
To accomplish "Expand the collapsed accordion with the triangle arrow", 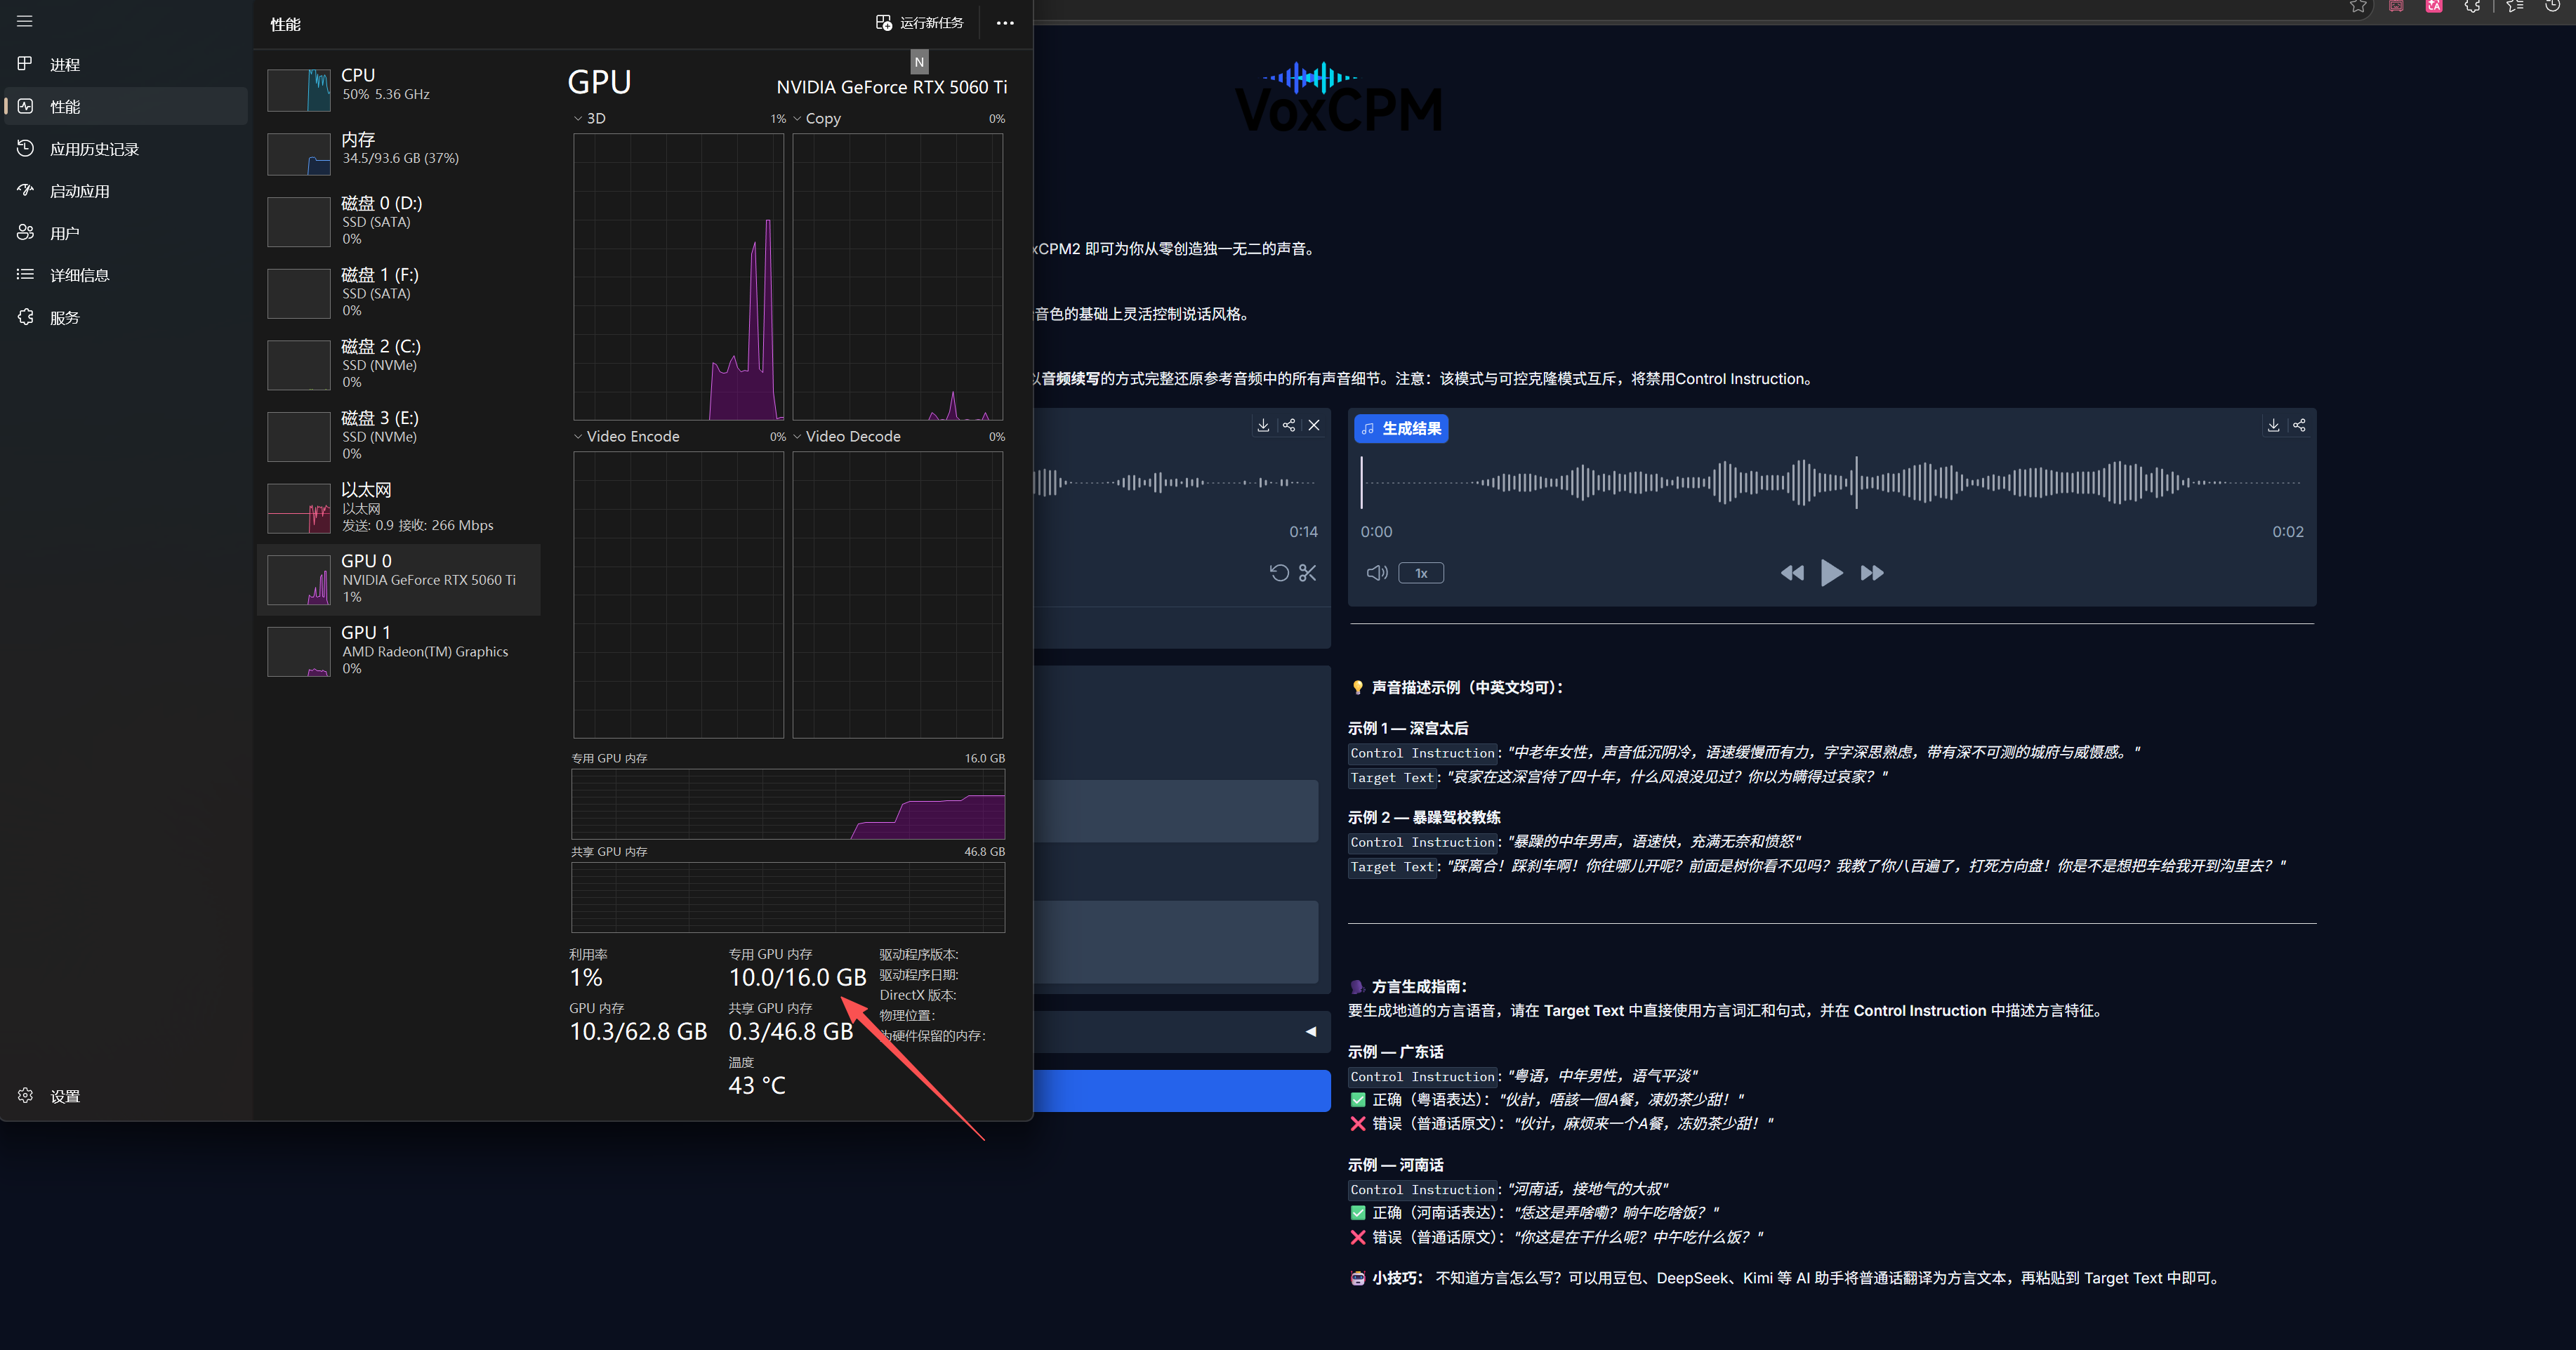I will point(1310,1031).
